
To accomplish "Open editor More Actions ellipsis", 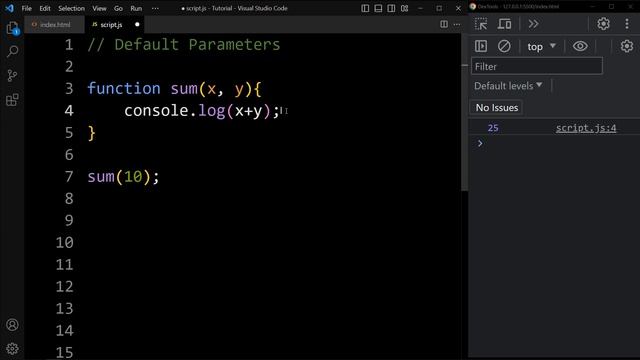I will click(457, 24).
